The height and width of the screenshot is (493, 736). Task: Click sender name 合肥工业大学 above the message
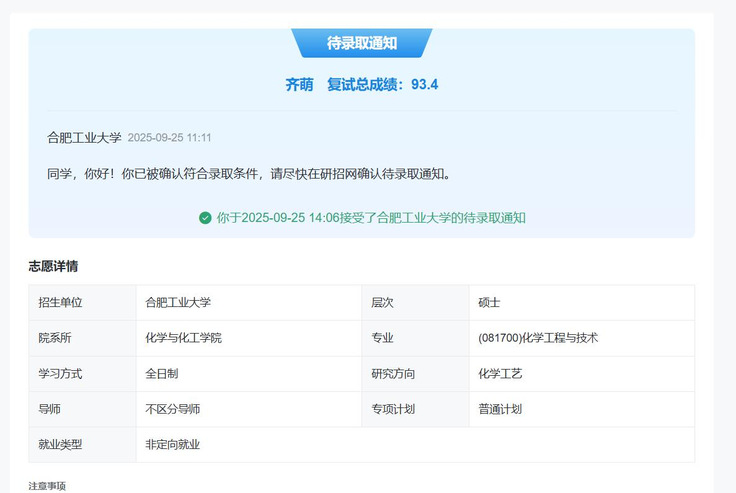click(x=84, y=138)
